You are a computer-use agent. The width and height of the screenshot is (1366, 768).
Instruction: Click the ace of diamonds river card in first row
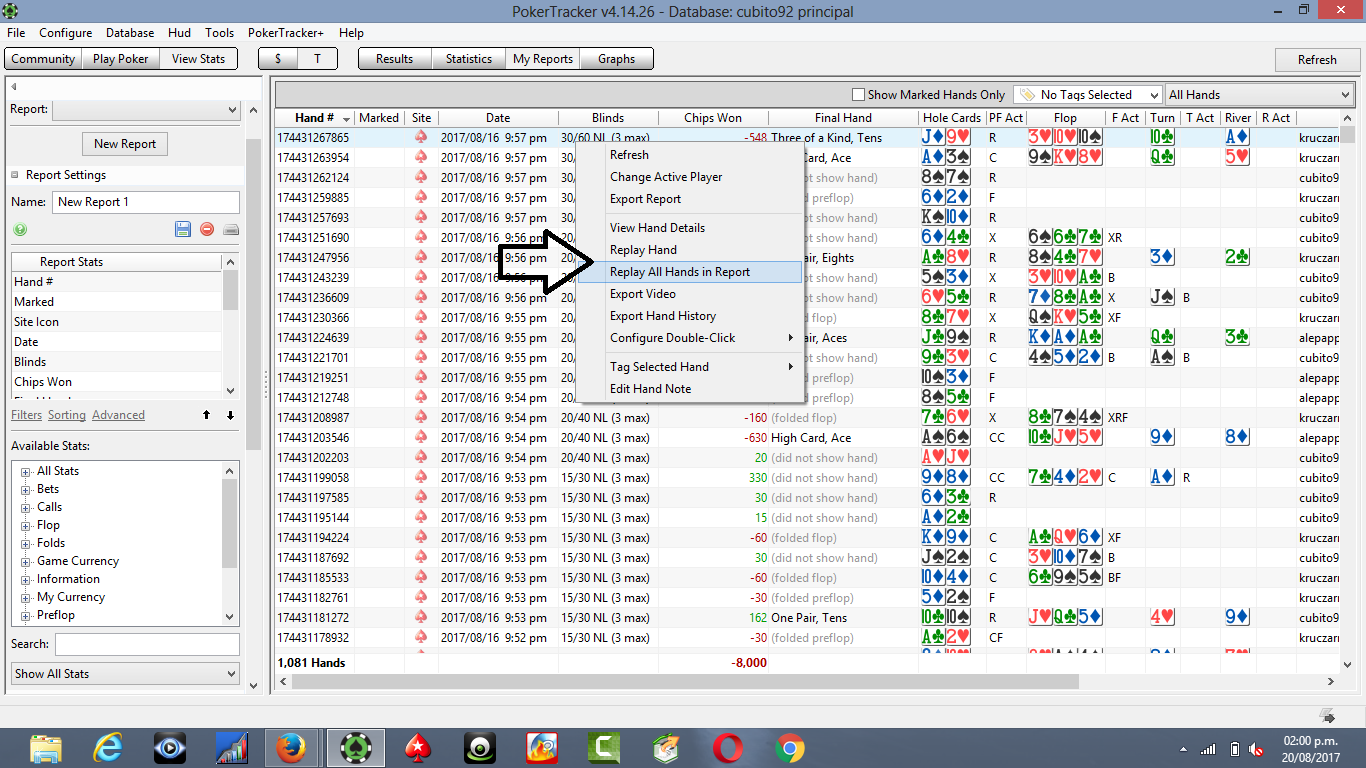[1237, 137]
